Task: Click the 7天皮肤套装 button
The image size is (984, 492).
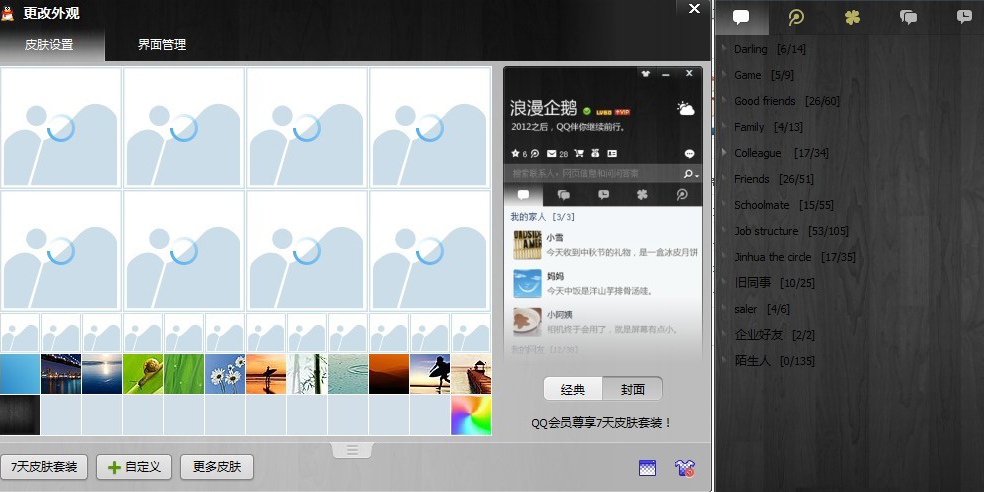Action: (44, 467)
